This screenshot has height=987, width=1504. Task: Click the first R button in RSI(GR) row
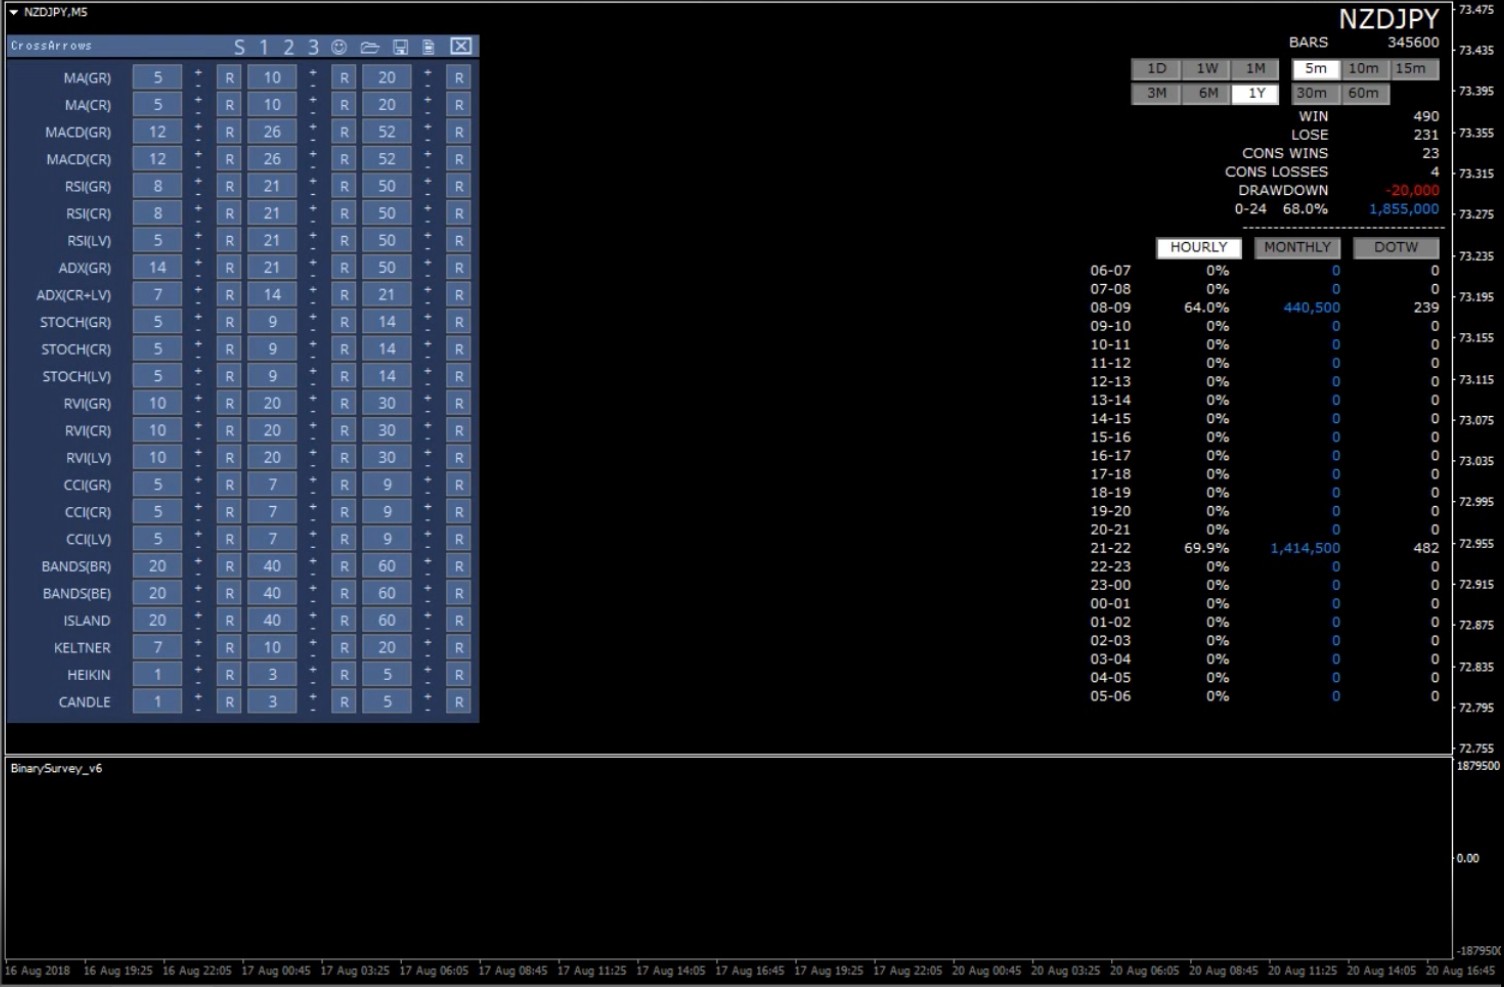click(x=230, y=186)
